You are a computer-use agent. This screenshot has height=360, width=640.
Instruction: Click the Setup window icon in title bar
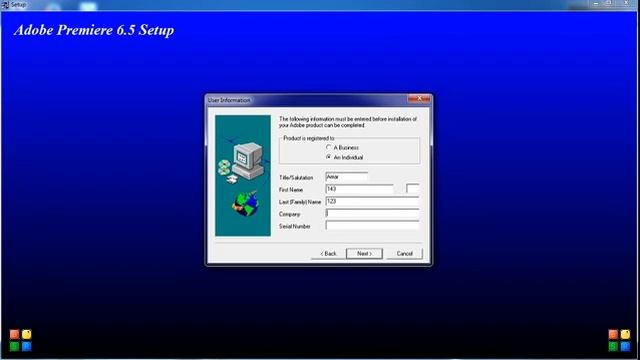point(5,4)
